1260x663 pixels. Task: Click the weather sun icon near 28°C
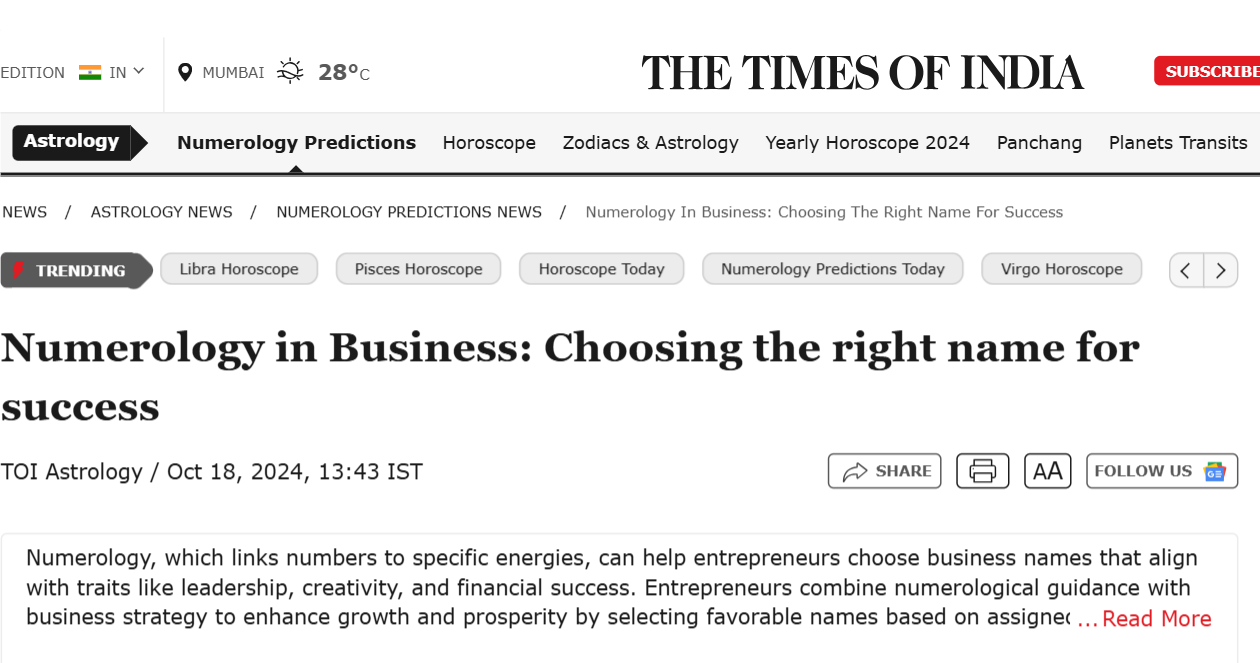coord(290,70)
